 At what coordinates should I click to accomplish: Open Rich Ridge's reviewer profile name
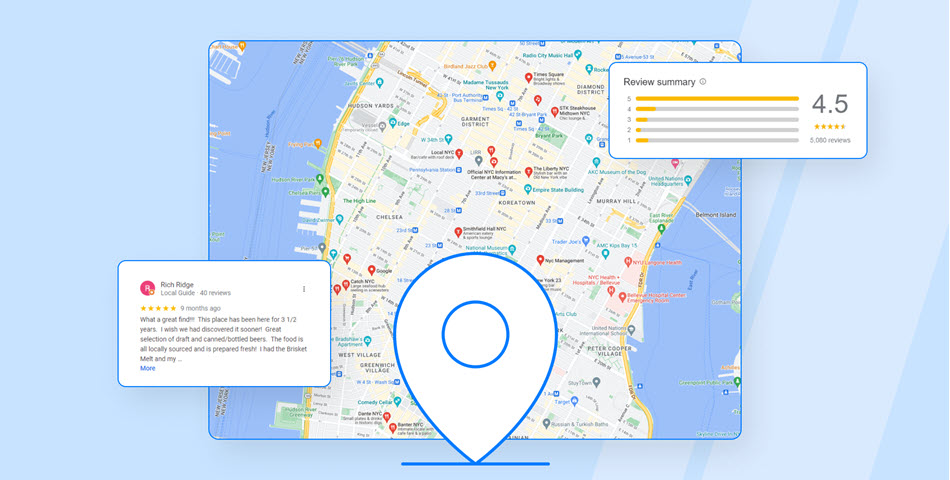(176, 284)
